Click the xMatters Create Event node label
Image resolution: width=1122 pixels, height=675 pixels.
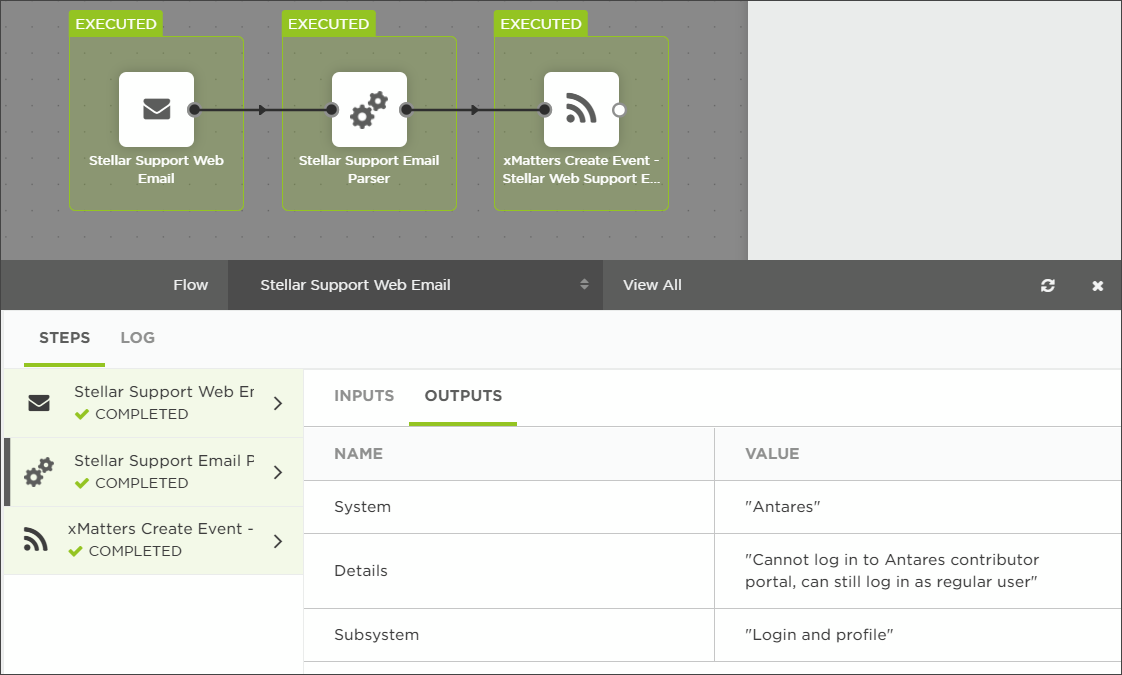pos(581,170)
